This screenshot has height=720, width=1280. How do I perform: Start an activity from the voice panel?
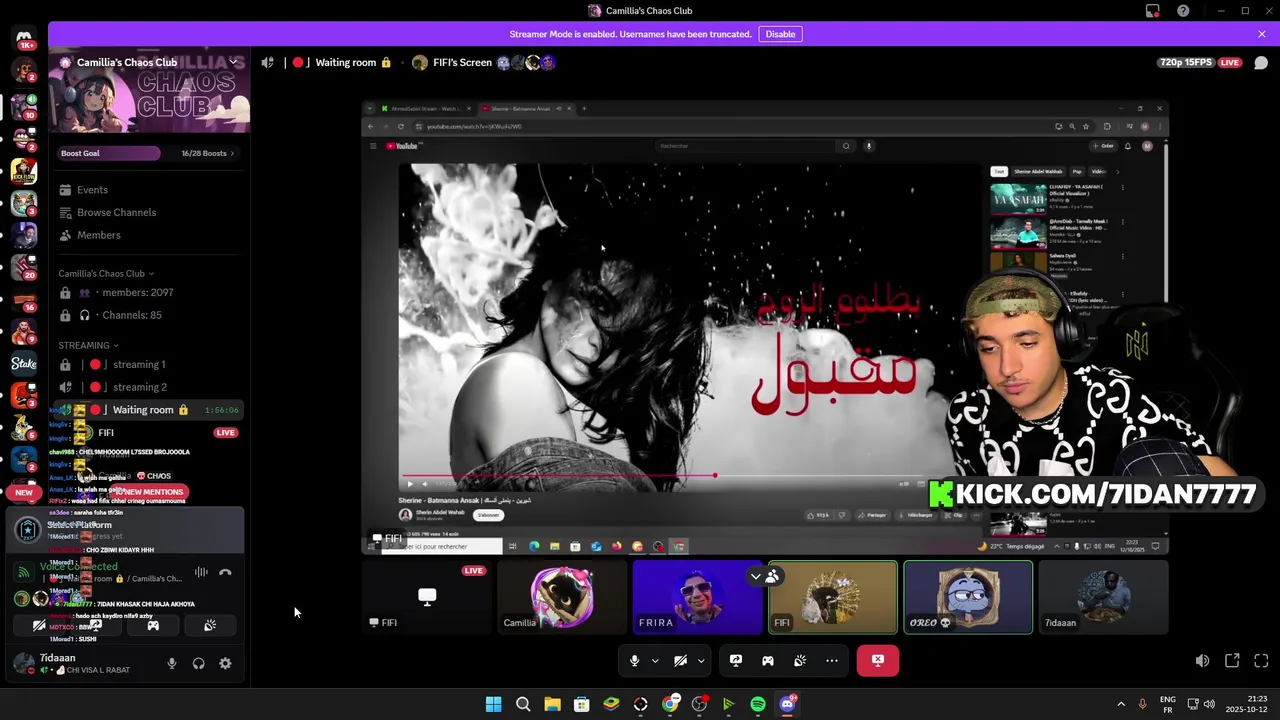(153, 625)
